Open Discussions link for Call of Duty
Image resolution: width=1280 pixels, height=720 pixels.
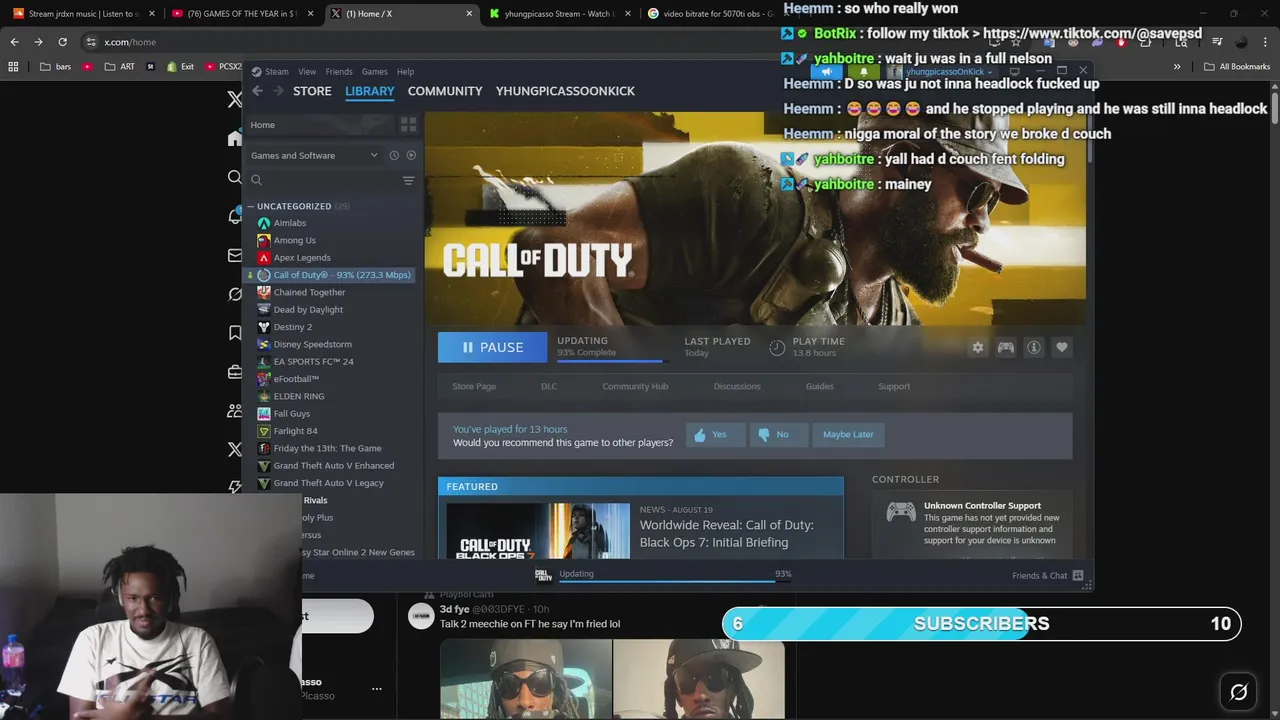(737, 386)
